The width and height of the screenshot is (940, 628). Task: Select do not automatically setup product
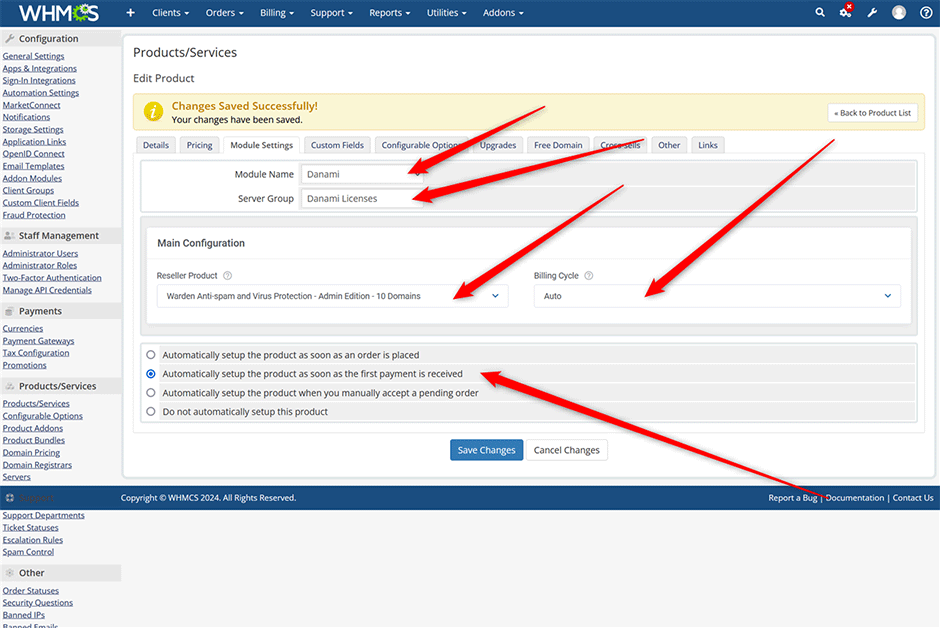coord(150,412)
